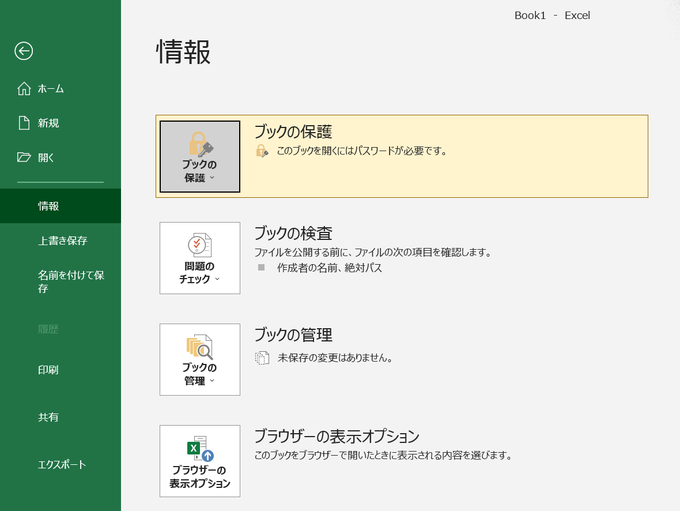Choose 名前を付けて保存 in the sidebar
The height and width of the screenshot is (511, 680).
[60, 282]
